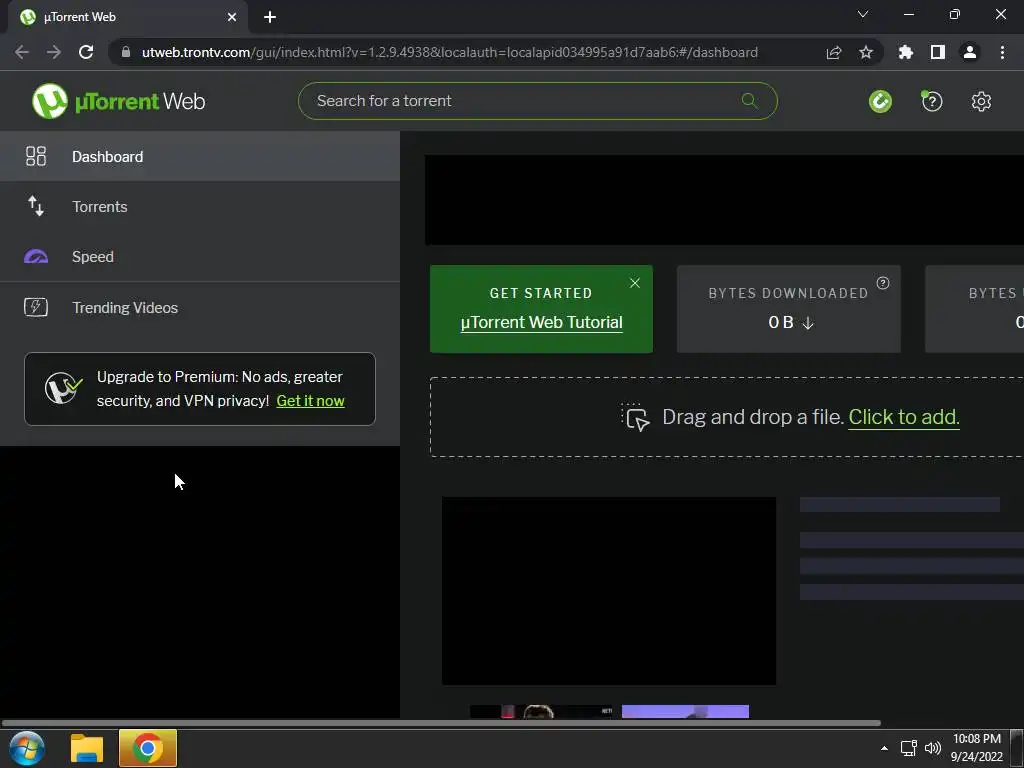Click the purple Speed gauge icon
Image resolution: width=1024 pixels, height=768 pixels.
[x=36, y=257]
